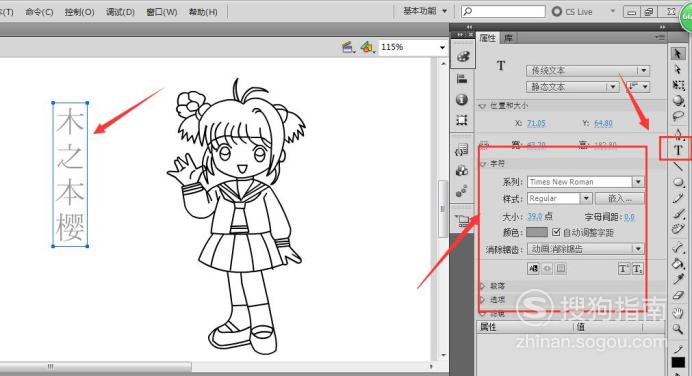Click the 字母间距 value 0.0
Screen dimensions: 692x376
pos(629,217)
